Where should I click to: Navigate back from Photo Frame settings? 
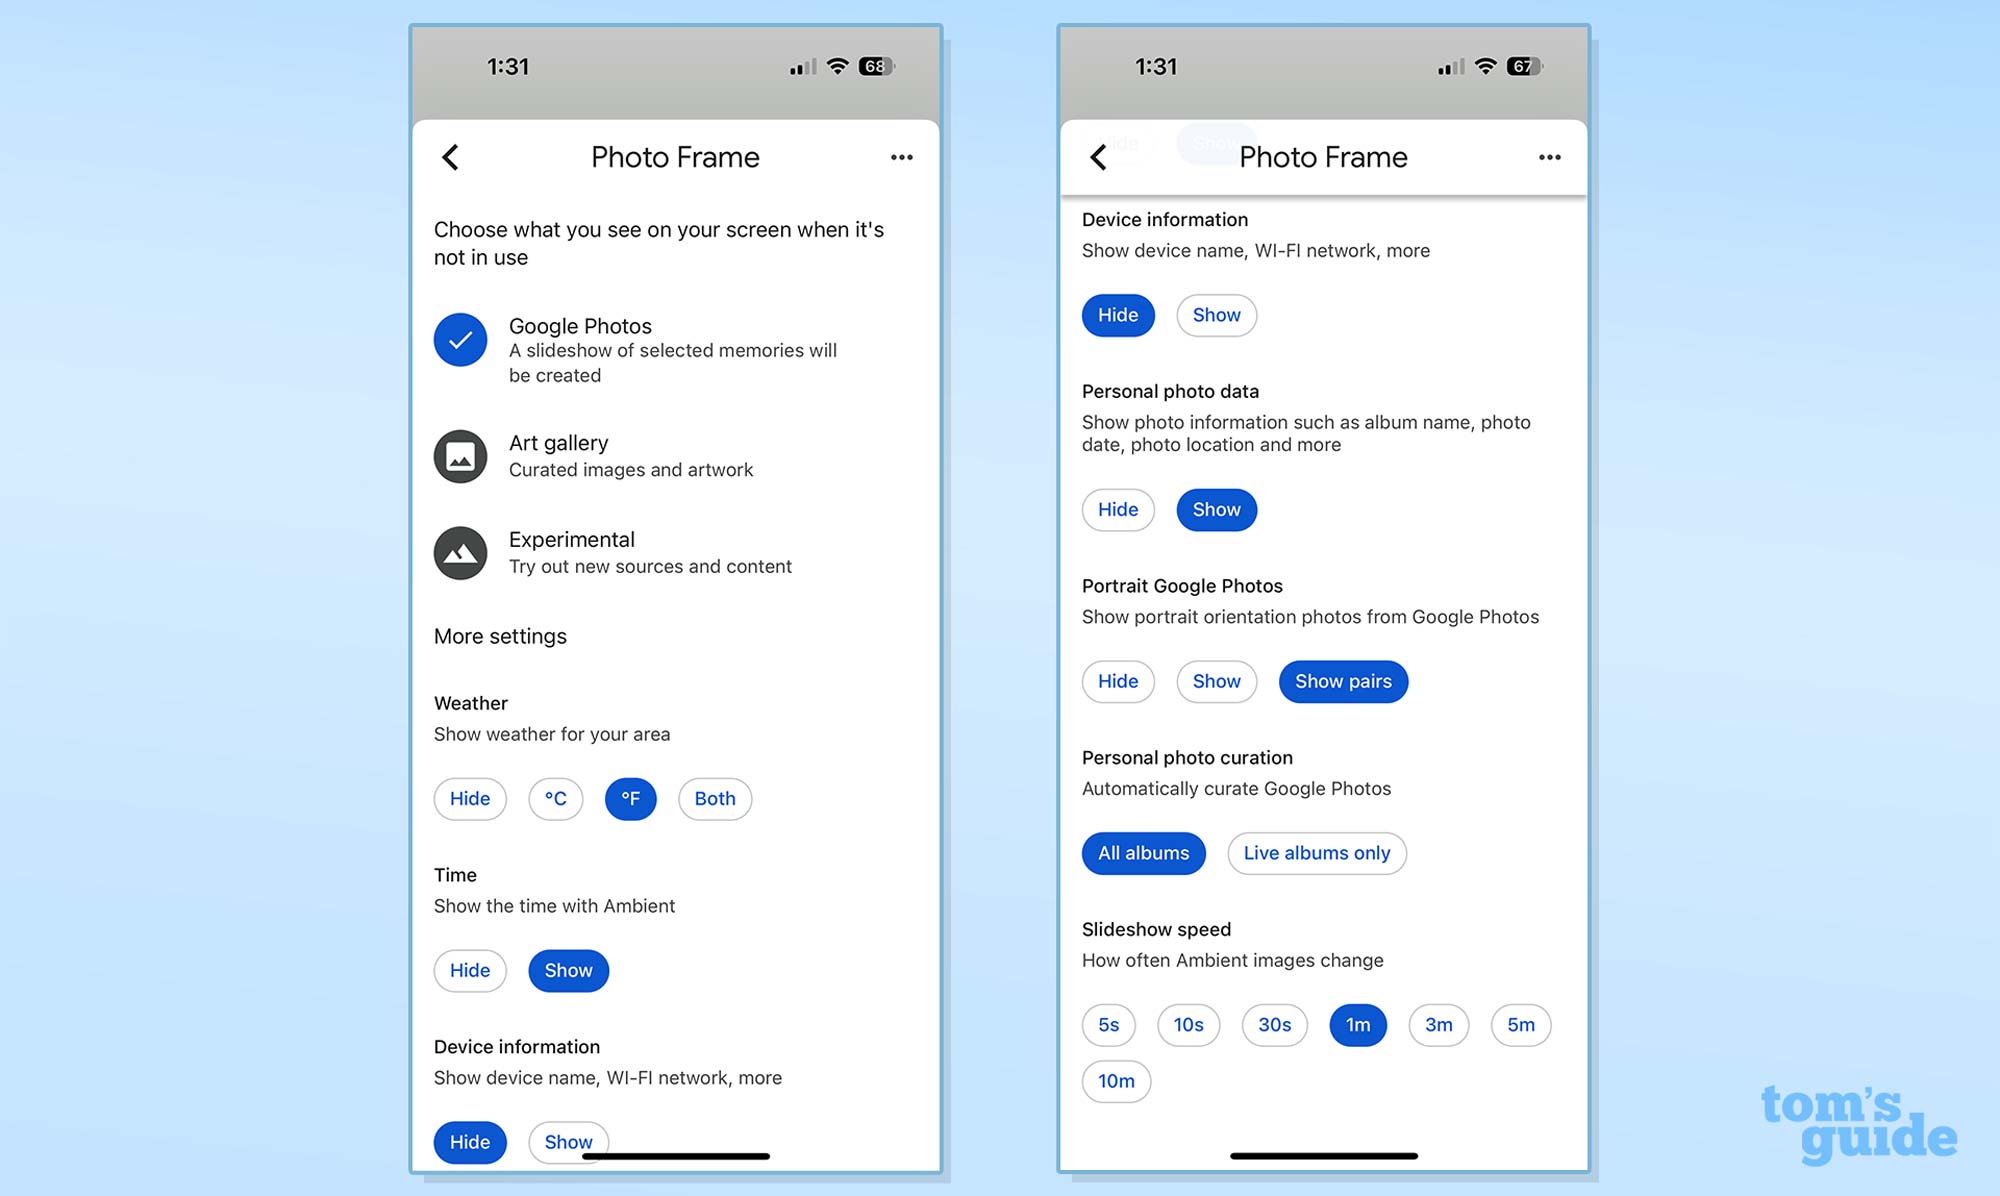450,157
